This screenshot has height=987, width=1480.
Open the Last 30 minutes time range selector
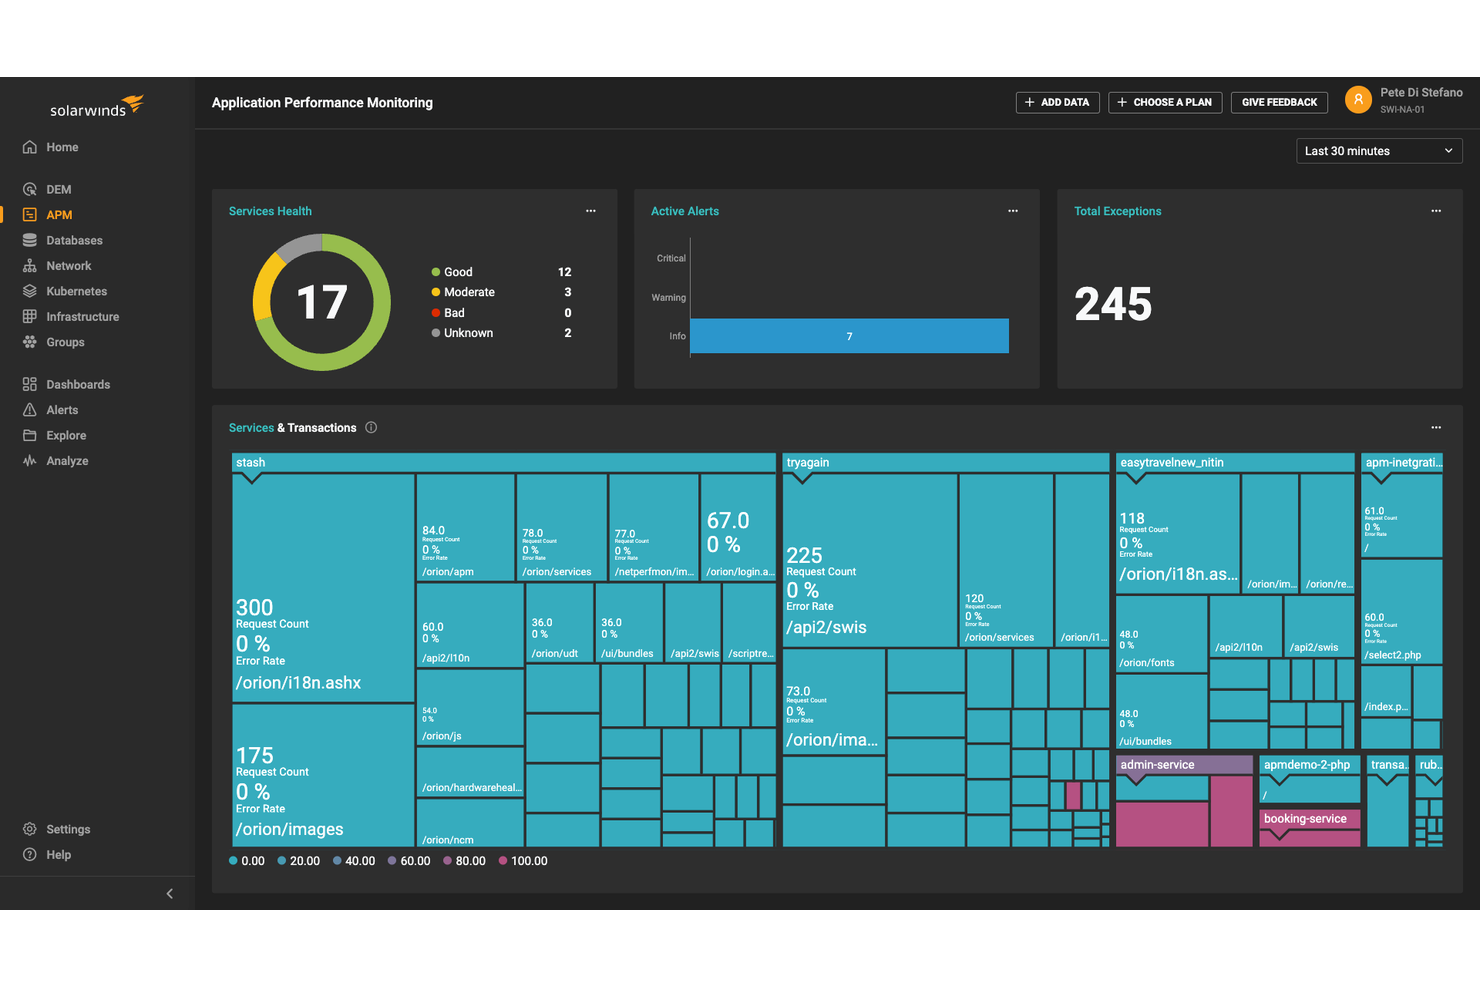click(x=1379, y=151)
